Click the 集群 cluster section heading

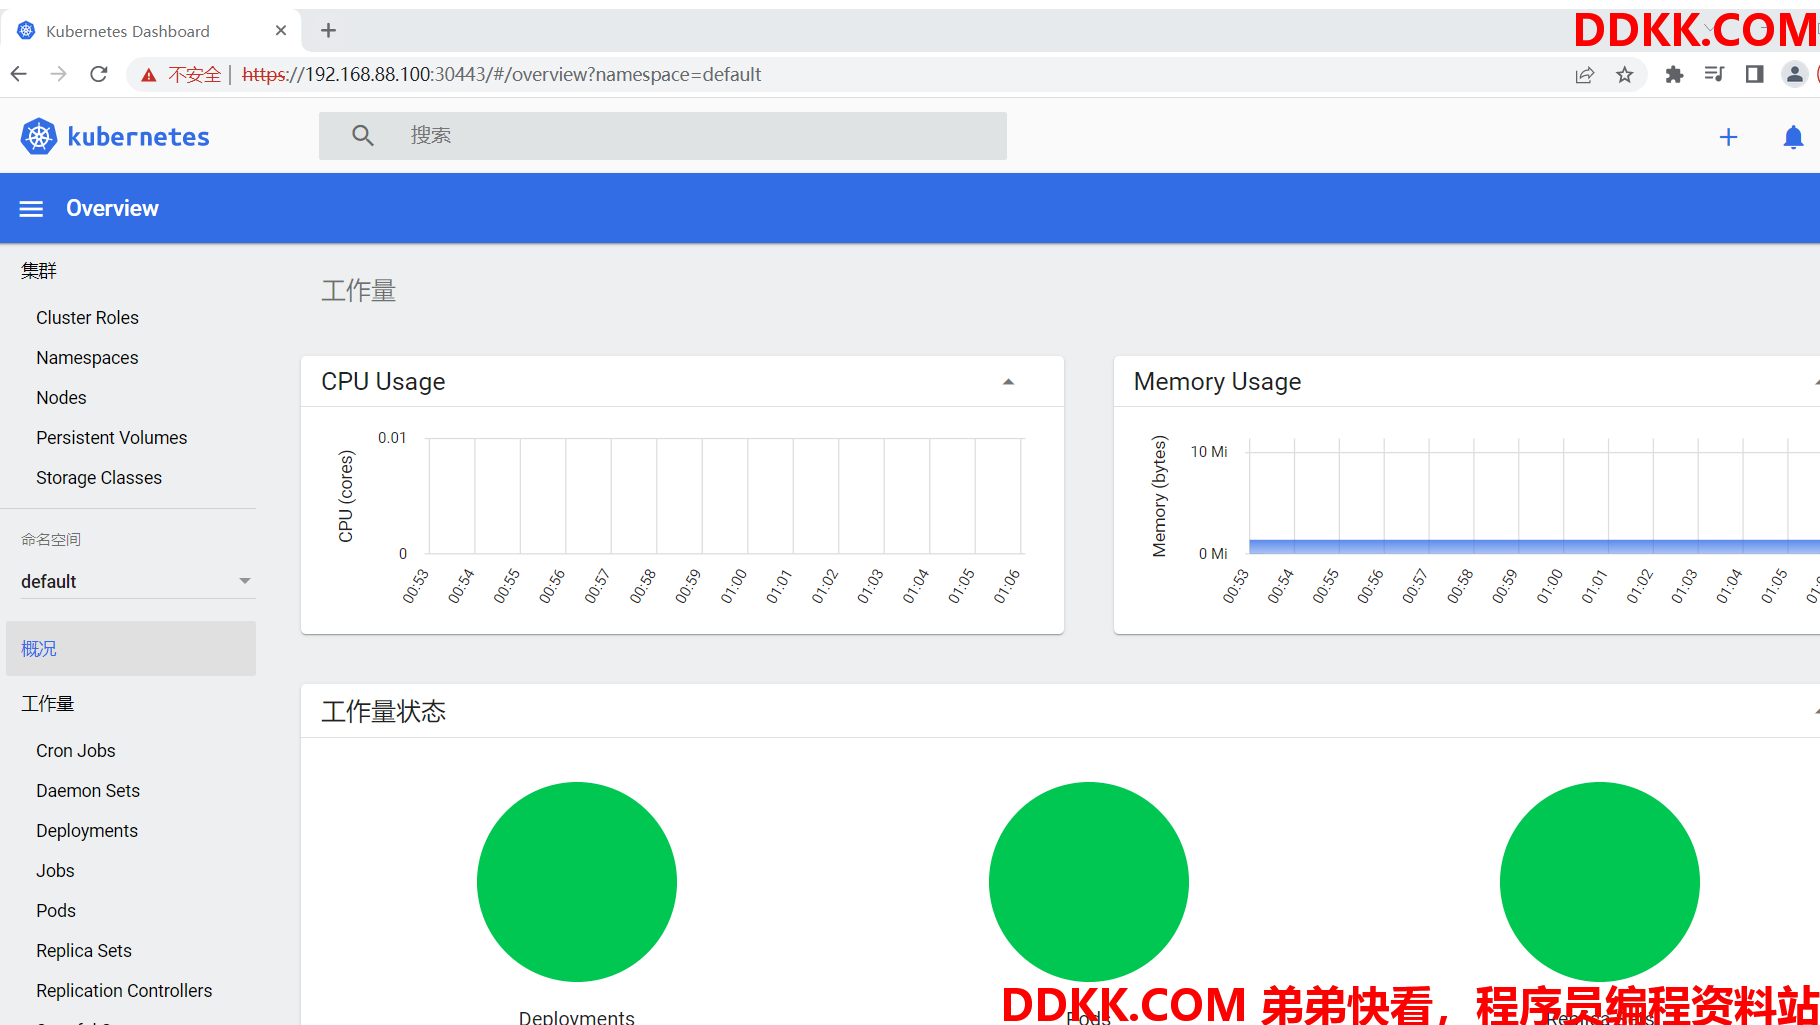click(x=39, y=271)
